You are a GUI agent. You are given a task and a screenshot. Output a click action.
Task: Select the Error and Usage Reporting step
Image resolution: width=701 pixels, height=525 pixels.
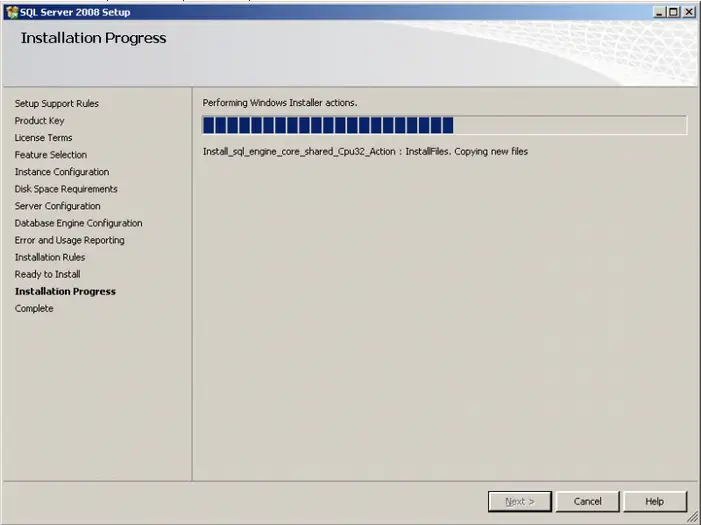(x=70, y=240)
